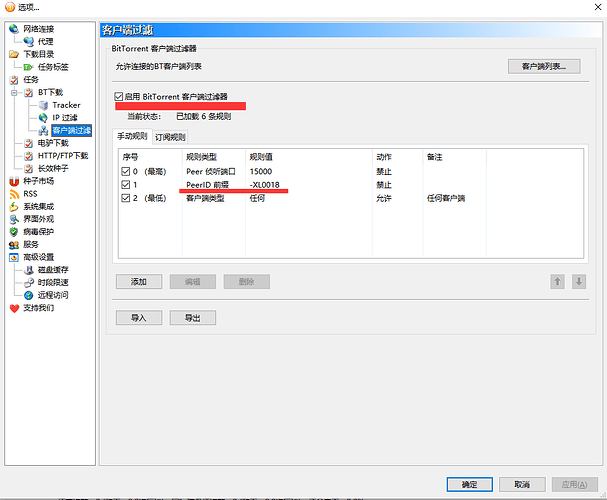Select -XL0018 rule value cell

point(264,185)
